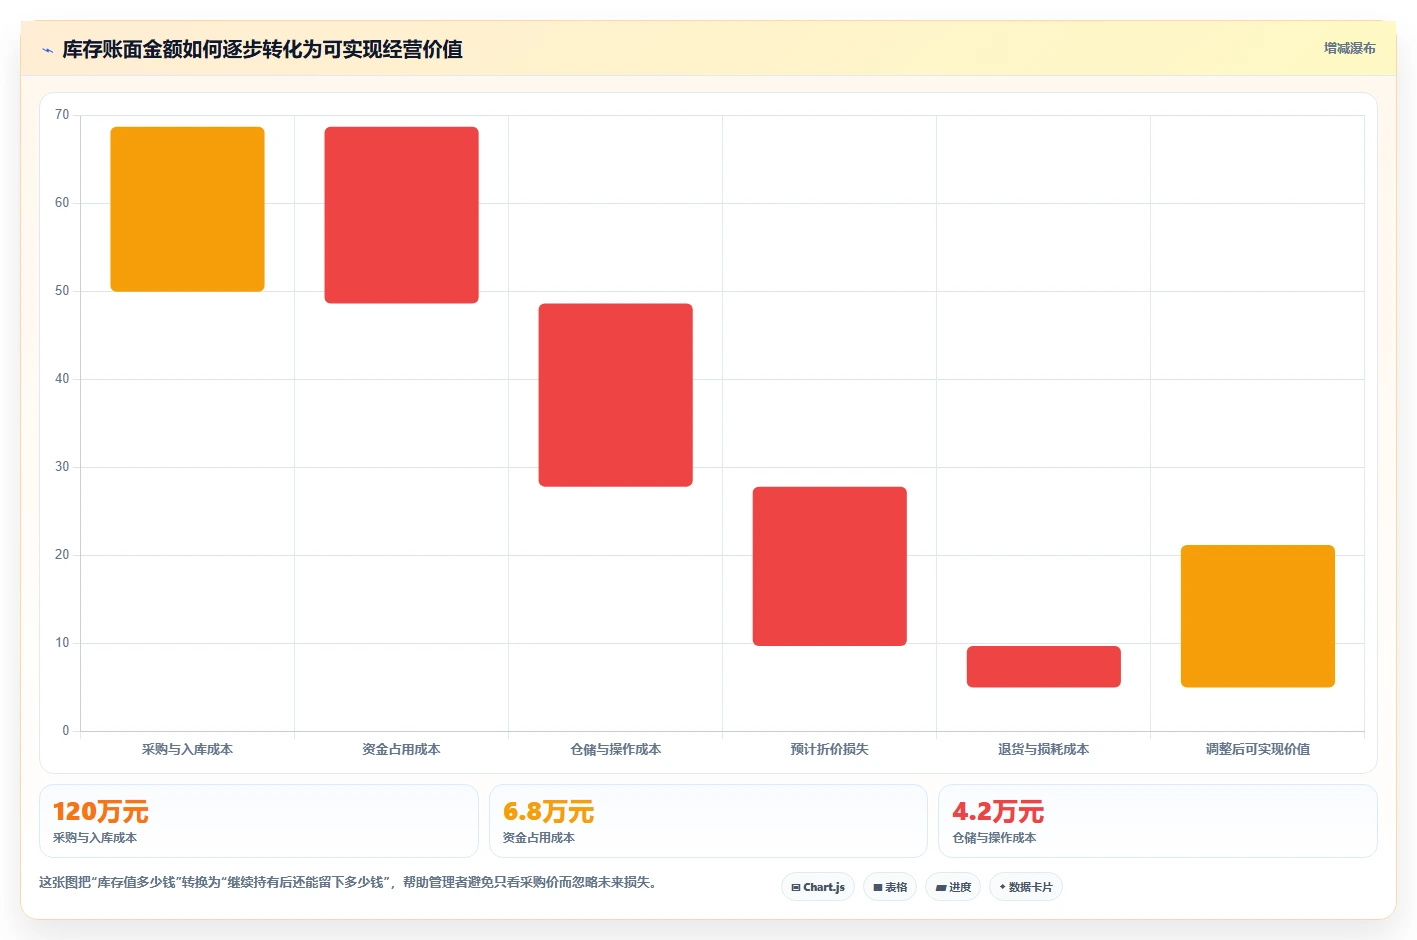Click the red 资金占用成本 bar
This screenshot has height=940, width=1417.
(401, 215)
